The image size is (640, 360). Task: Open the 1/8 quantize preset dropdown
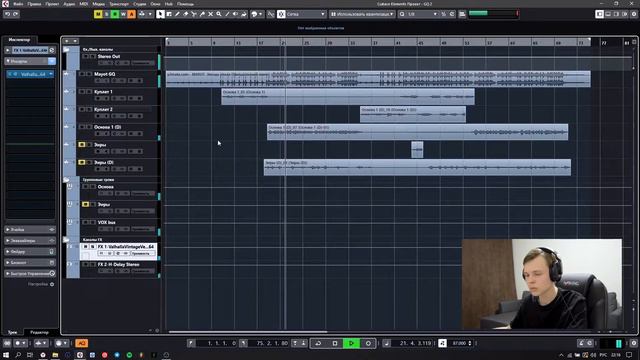click(422, 14)
